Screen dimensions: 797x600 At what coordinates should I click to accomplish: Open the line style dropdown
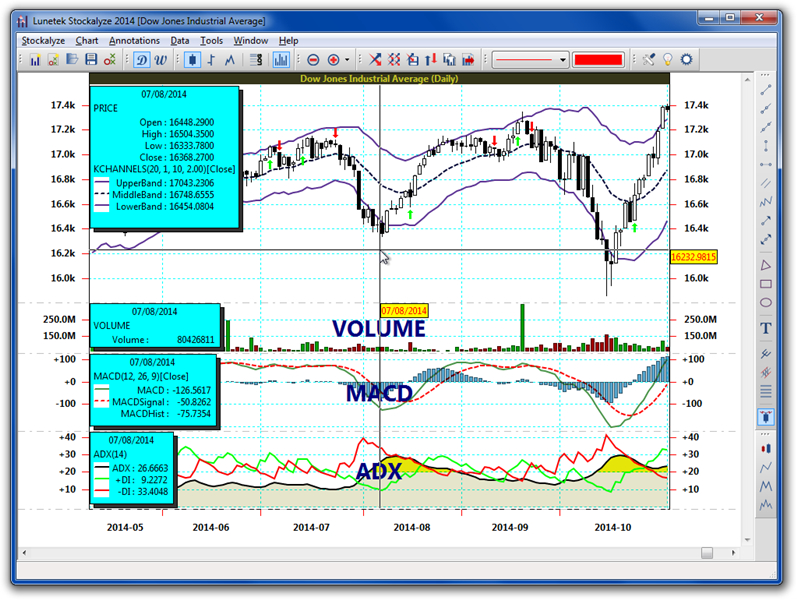tap(530, 60)
